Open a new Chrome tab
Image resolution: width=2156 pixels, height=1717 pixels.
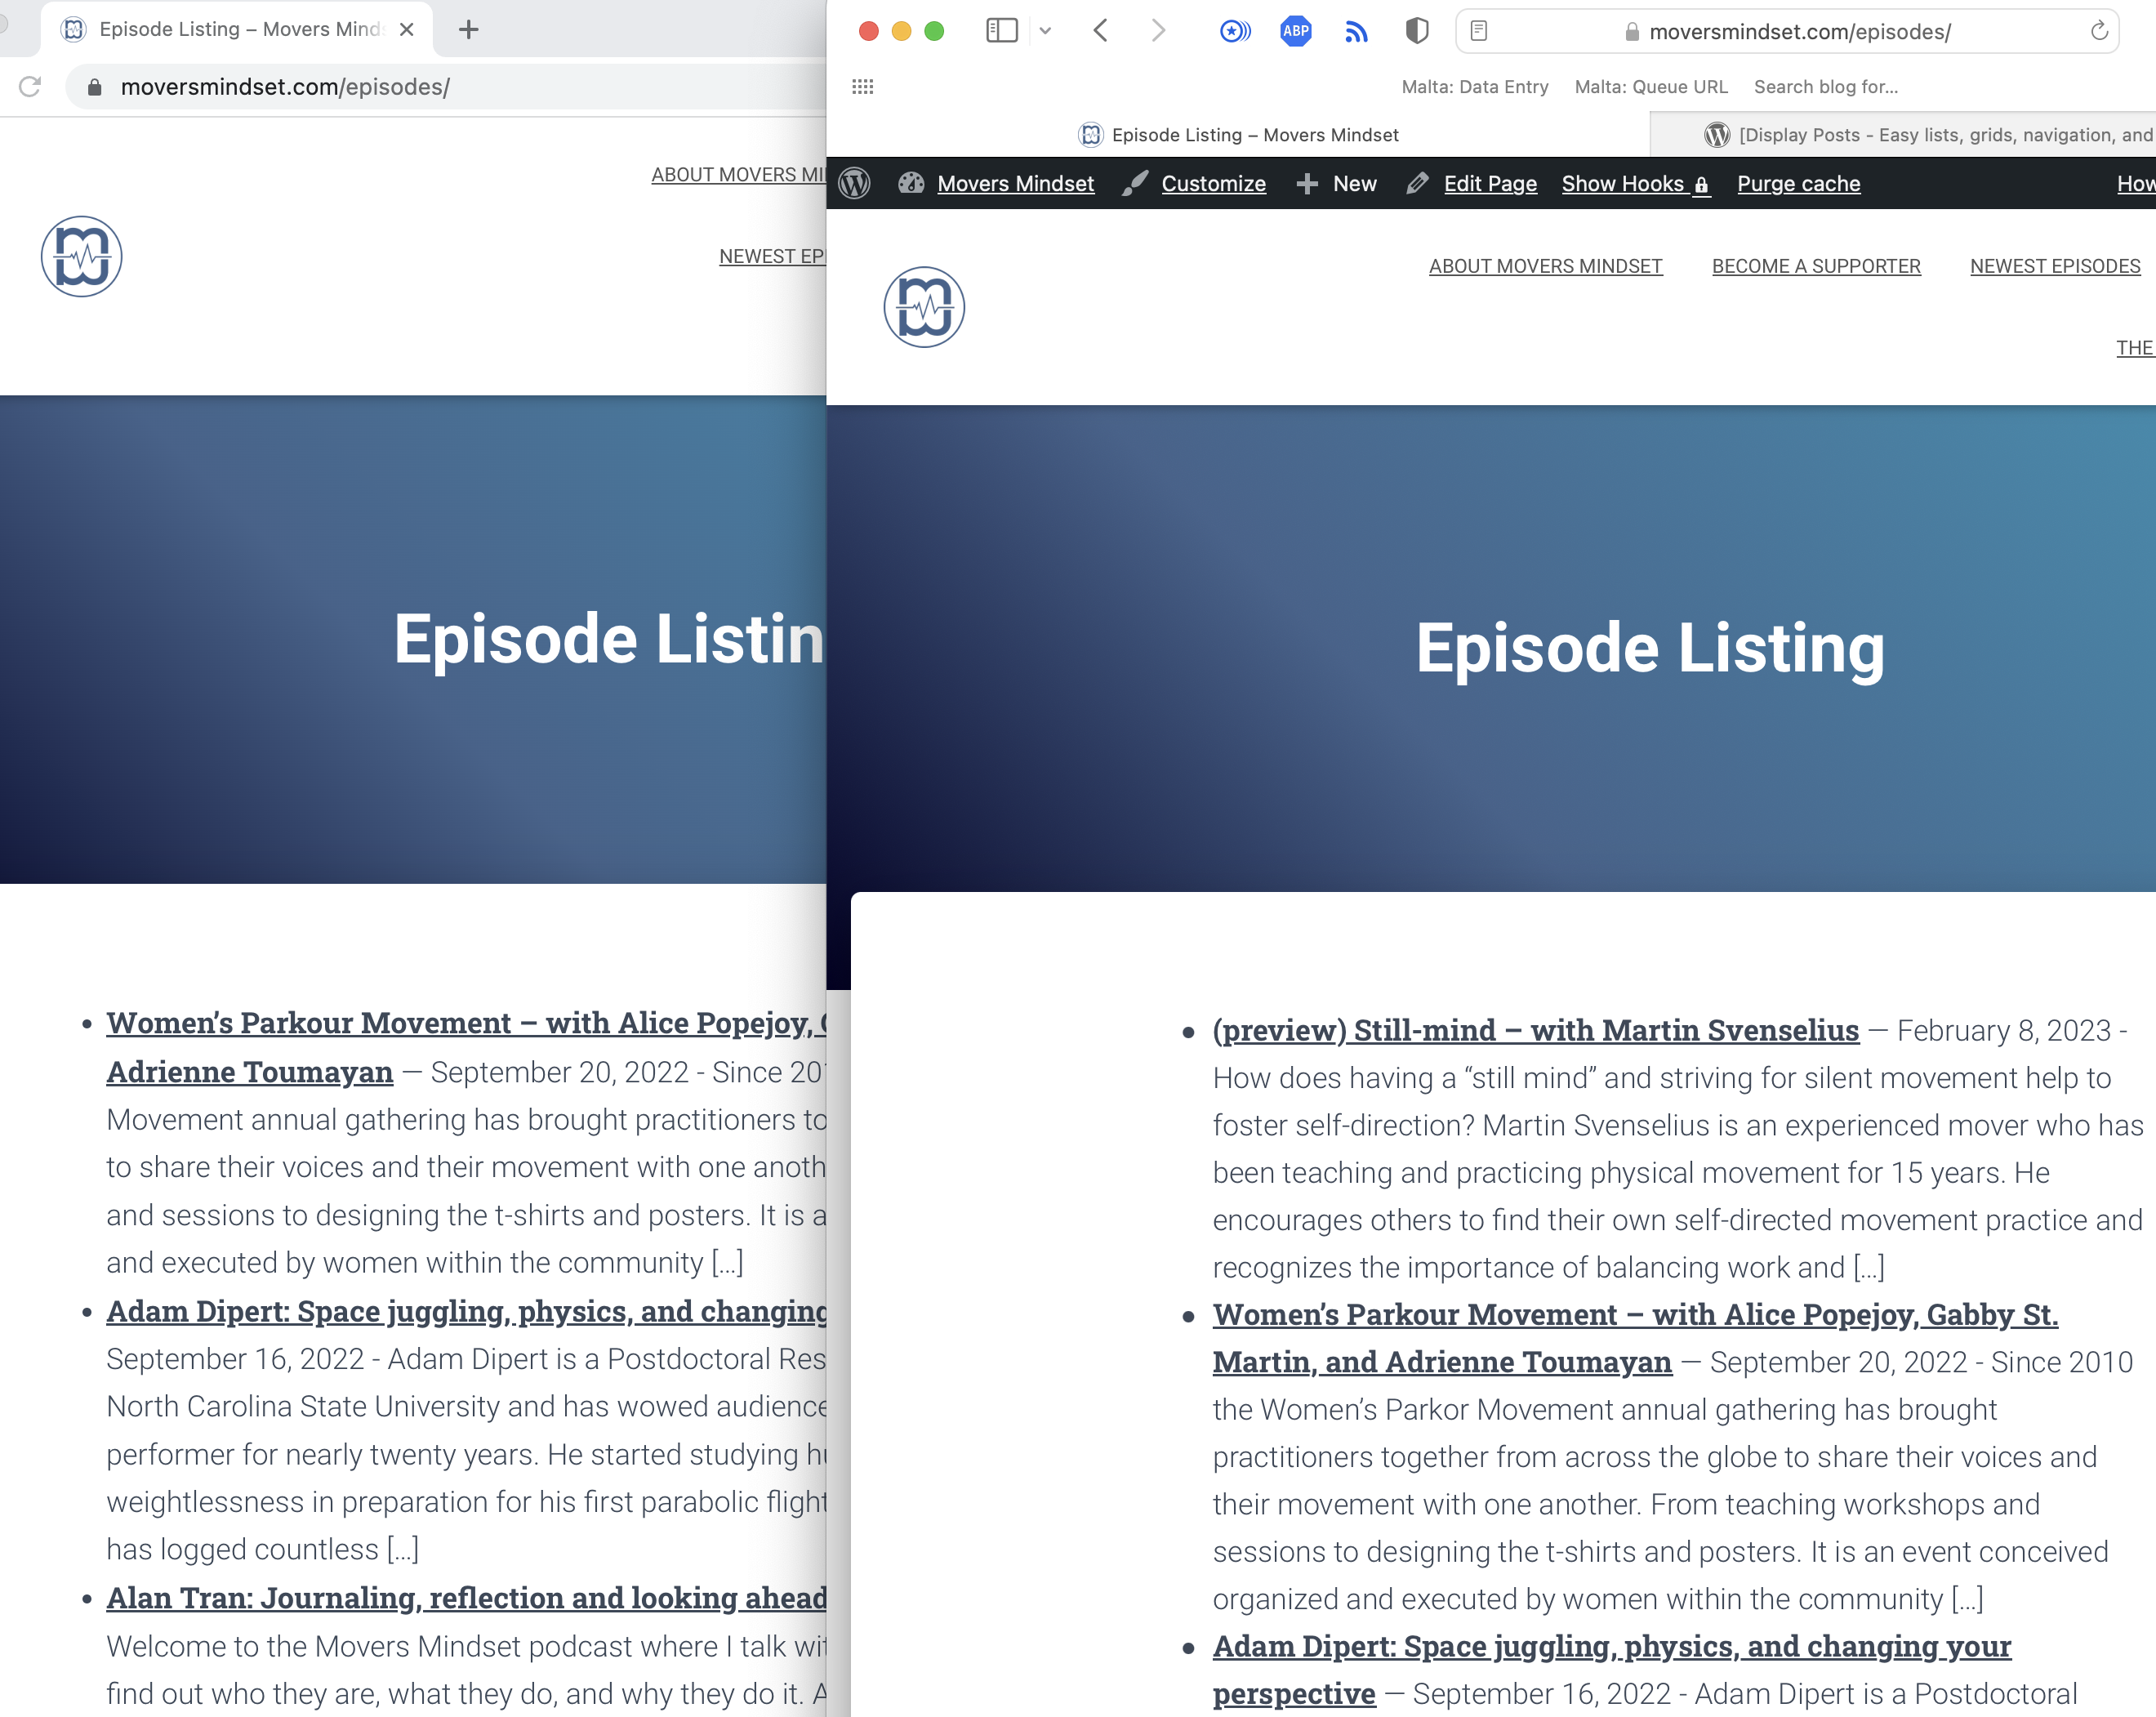[x=468, y=29]
